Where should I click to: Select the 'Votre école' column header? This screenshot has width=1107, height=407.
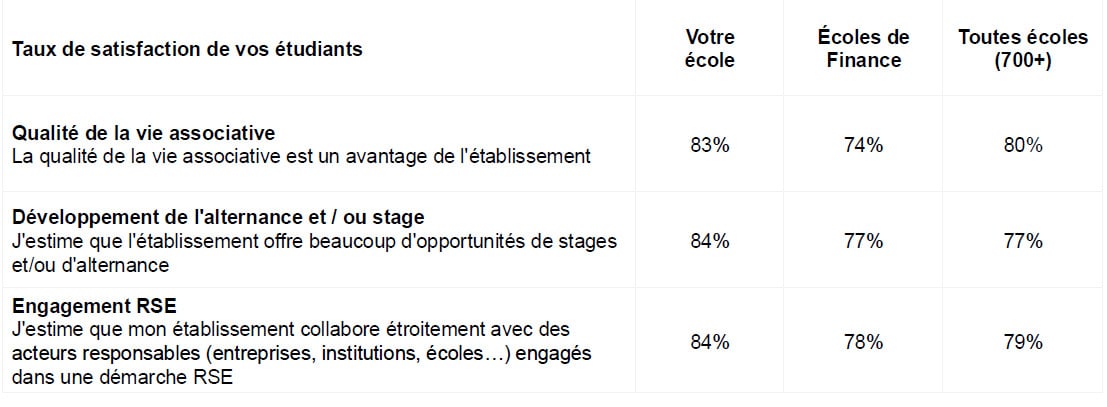[710, 49]
